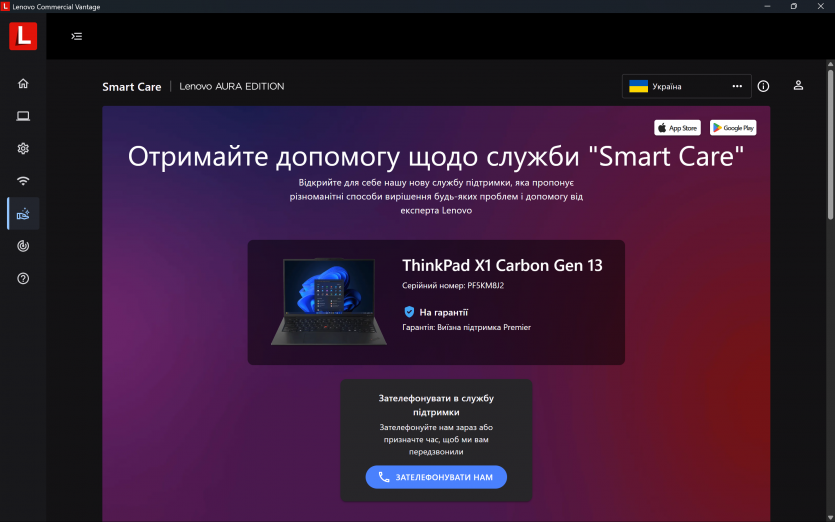835x522 pixels.
Task: Click the red Lenovo L logo
Action: tap(23, 36)
